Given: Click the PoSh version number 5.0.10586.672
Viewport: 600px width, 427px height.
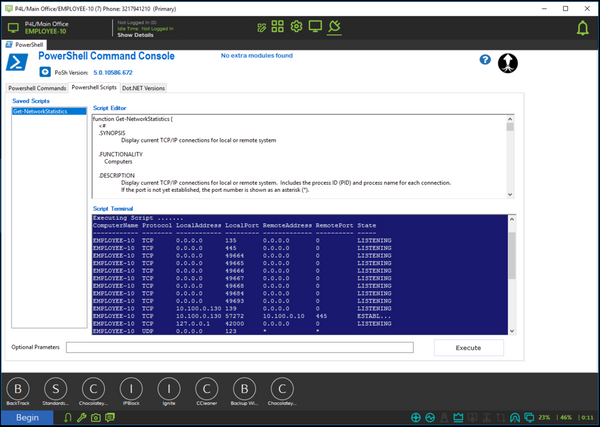Looking at the screenshot, I should pyautogui.click(x=113, y=72).
